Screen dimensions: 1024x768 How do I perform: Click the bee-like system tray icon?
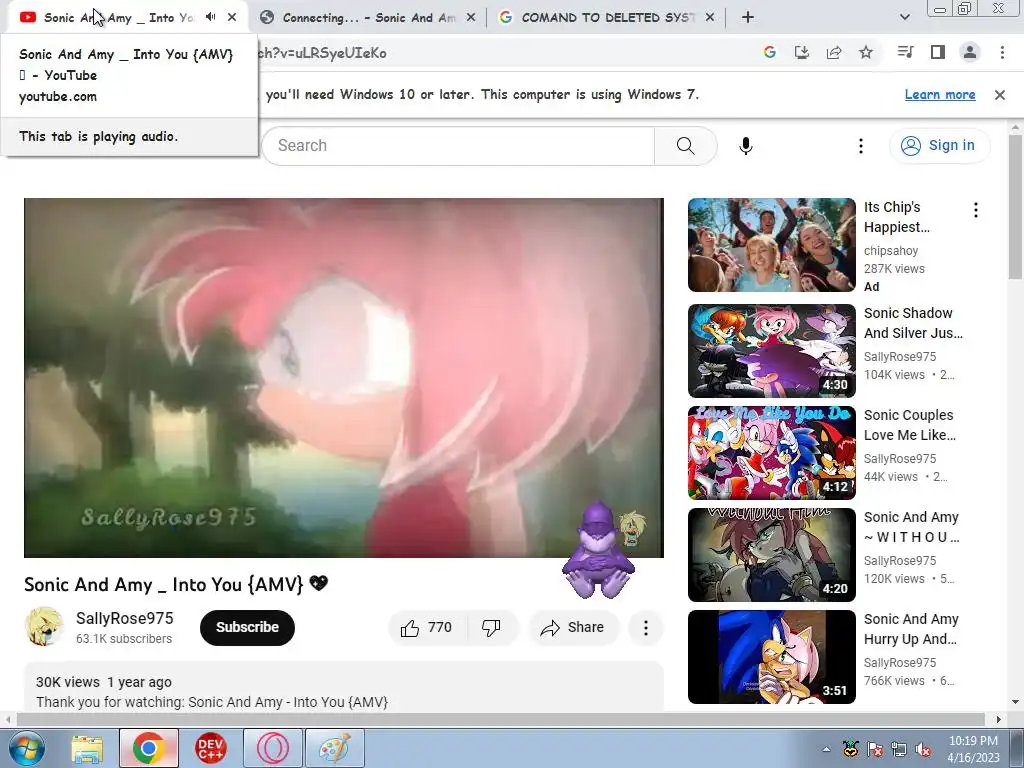(850, 749)
